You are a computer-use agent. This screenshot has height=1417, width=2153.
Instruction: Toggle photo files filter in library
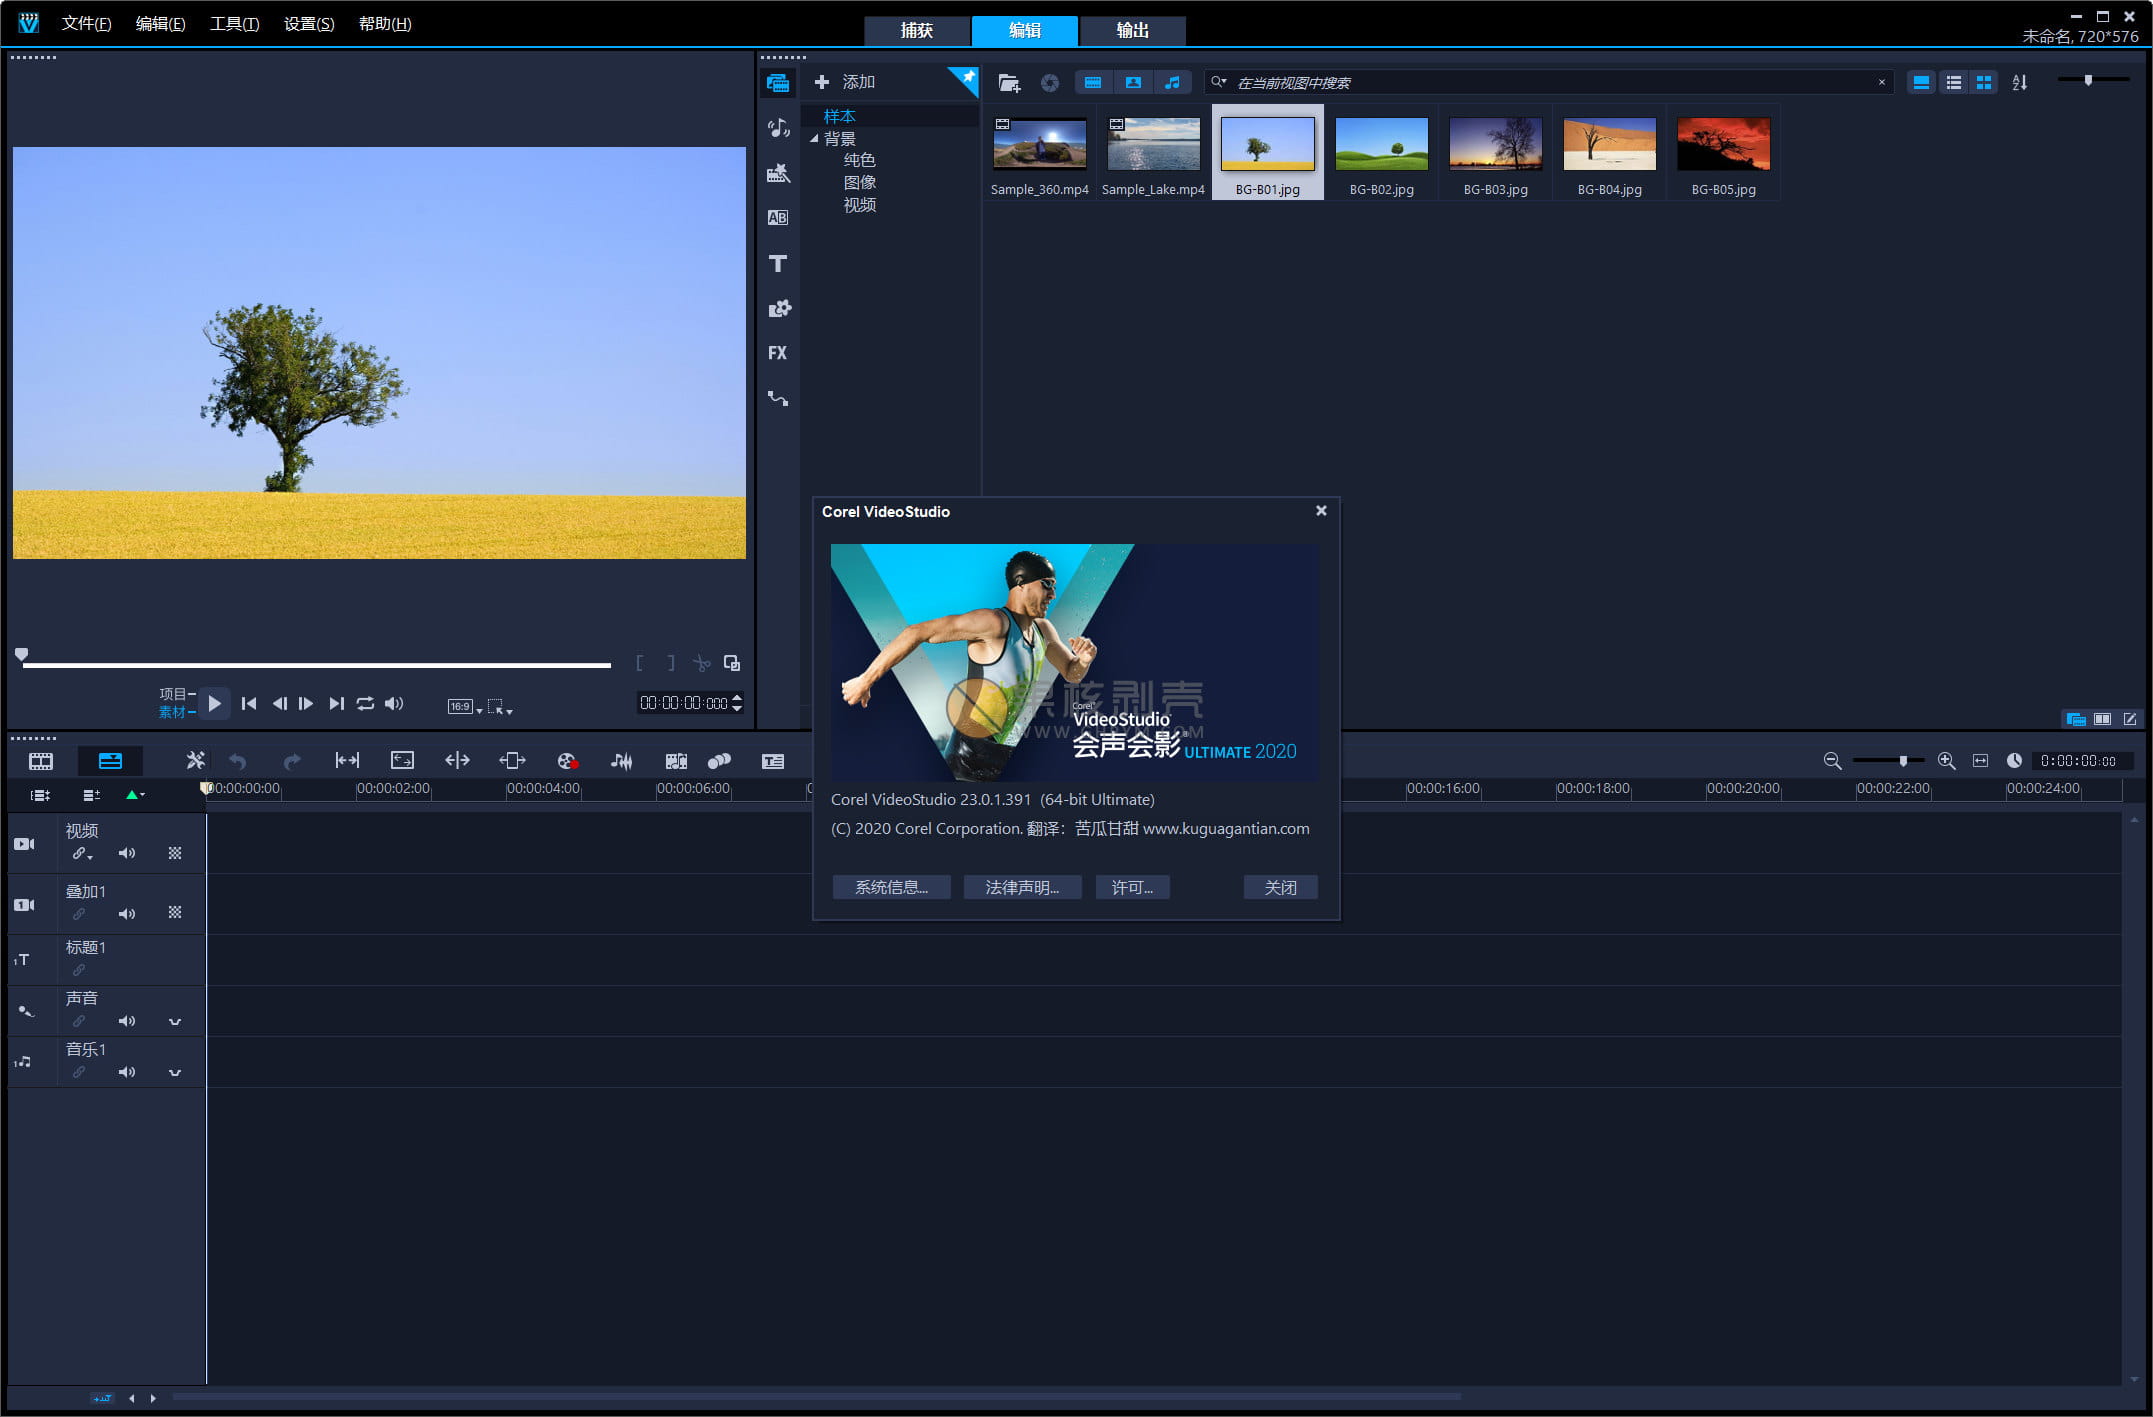(1133, 83)
